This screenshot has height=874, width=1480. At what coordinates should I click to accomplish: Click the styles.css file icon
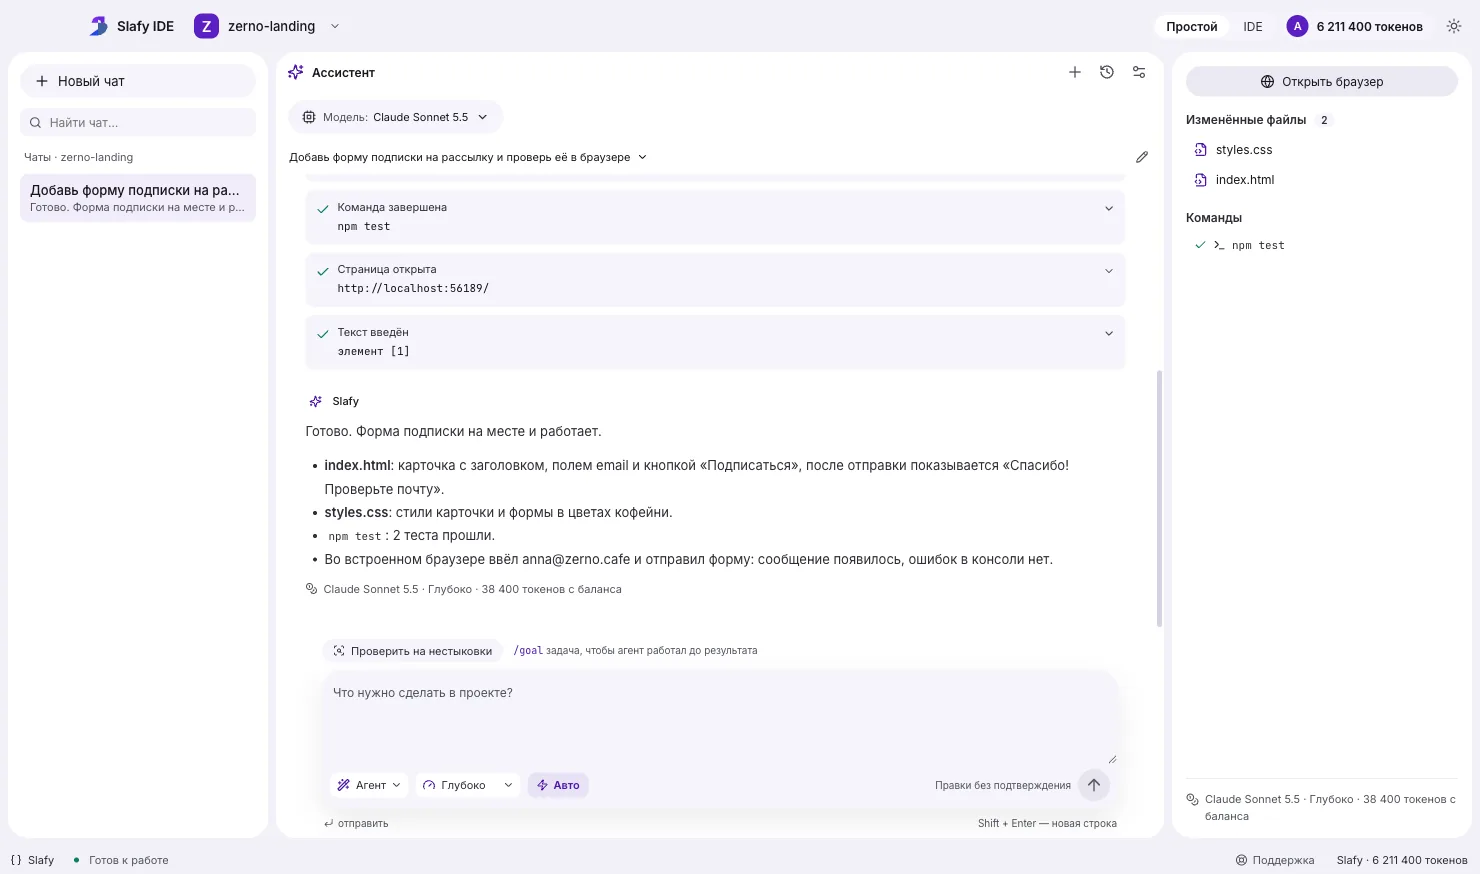(x=1200, y=150)
